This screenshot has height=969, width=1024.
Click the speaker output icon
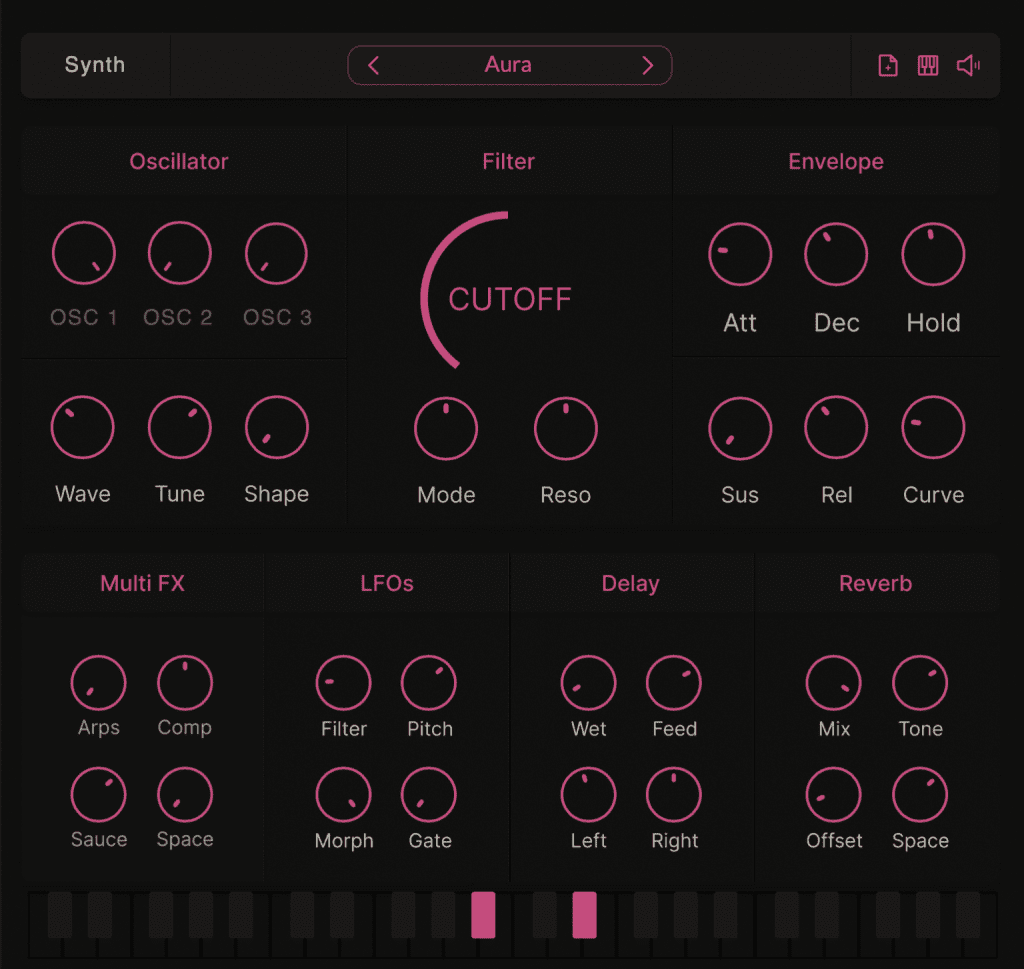click(967, 65)
